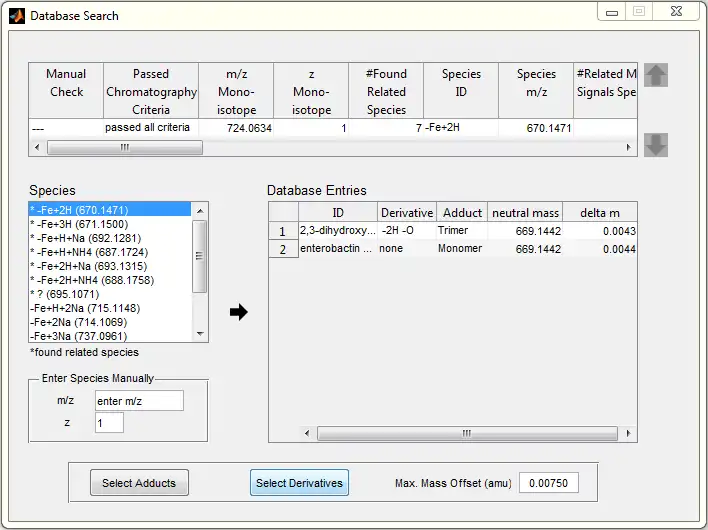Image resolution: width=708 pixels, height=530 pixels.
Task: Select row header 1 in Database Entries
Action: pyautogui.click(x=283, y=231)
